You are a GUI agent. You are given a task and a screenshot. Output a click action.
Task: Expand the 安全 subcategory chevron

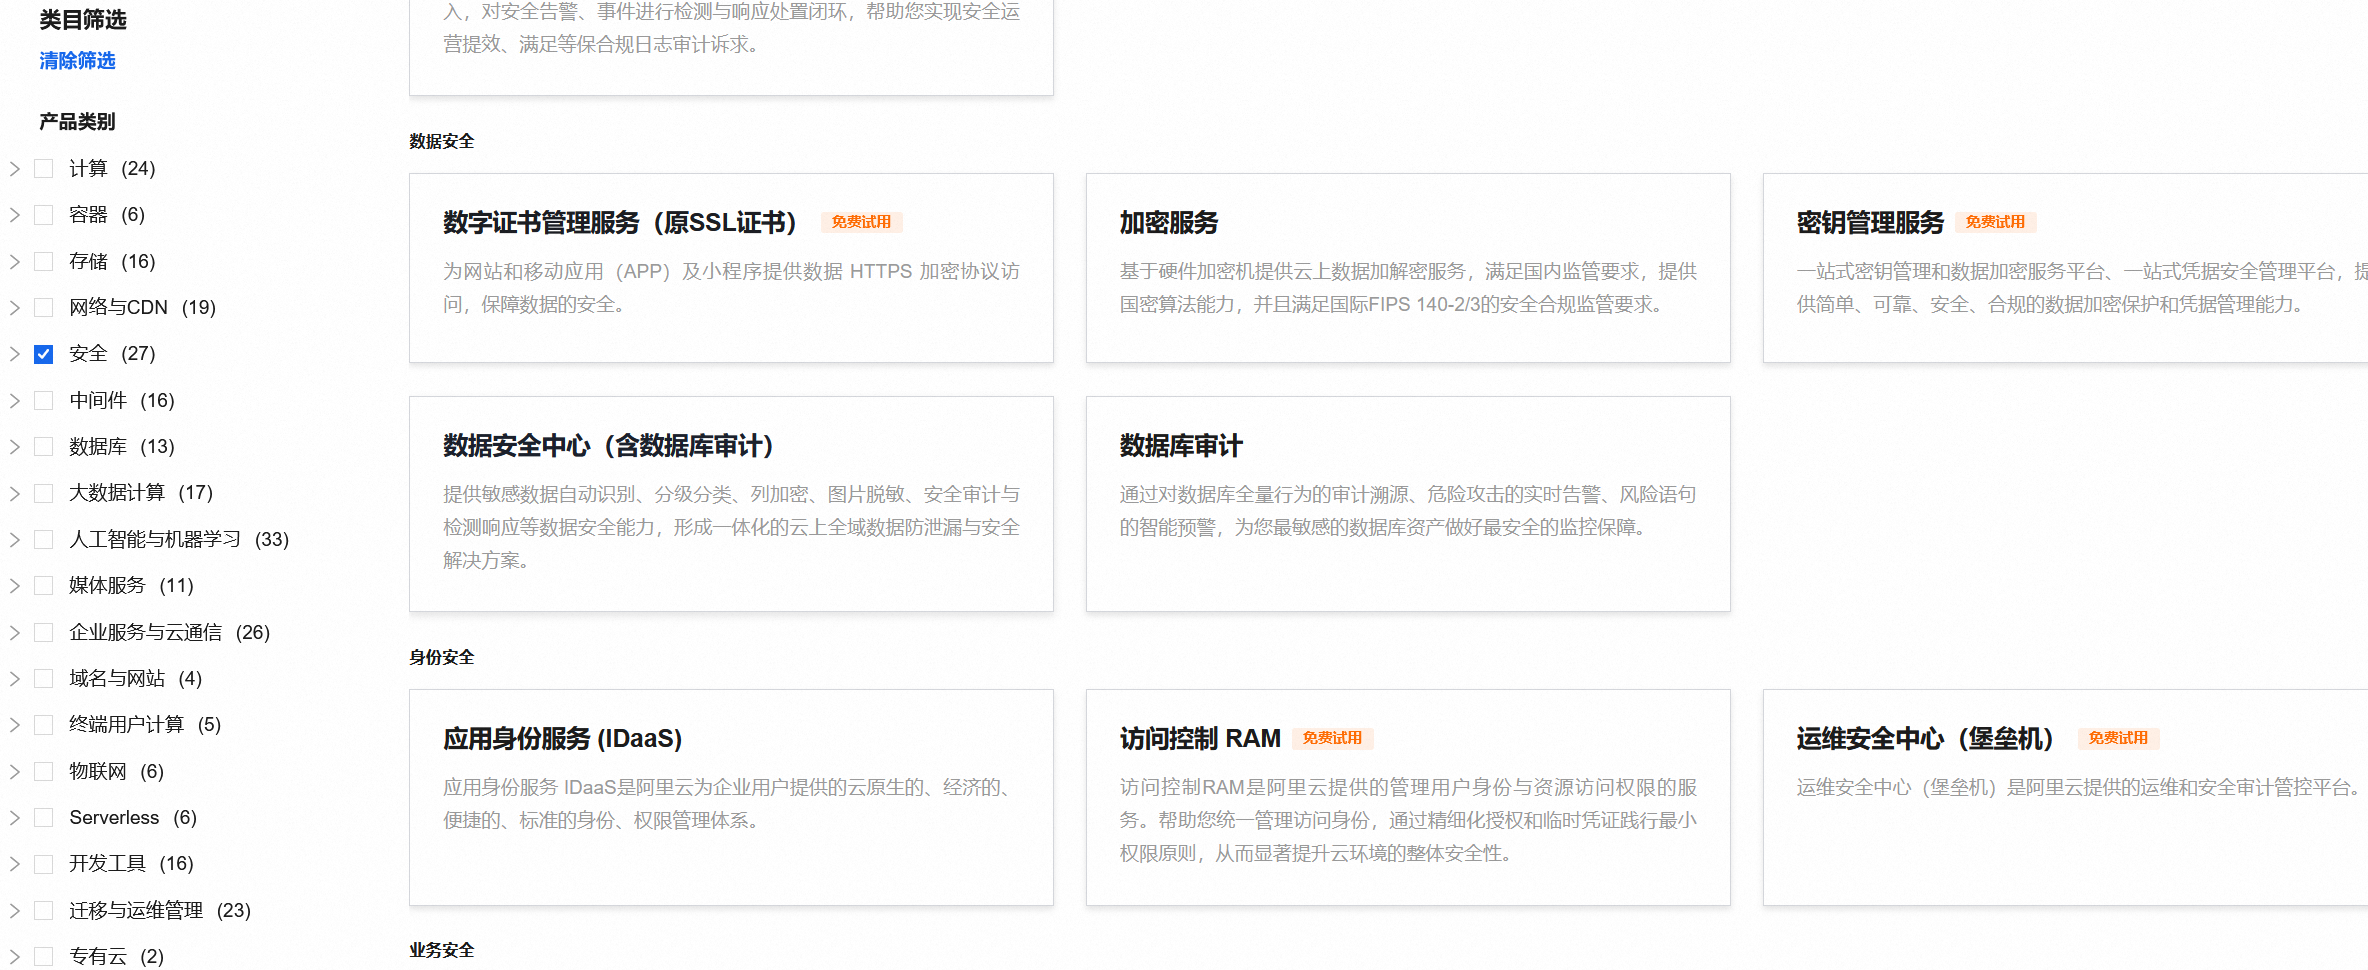pyautogui.click(x=15, y=354)
